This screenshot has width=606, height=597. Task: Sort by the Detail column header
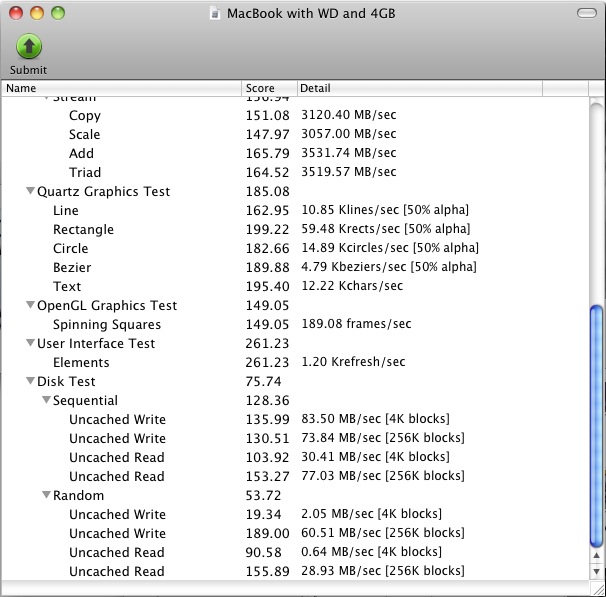click(420, 88)
